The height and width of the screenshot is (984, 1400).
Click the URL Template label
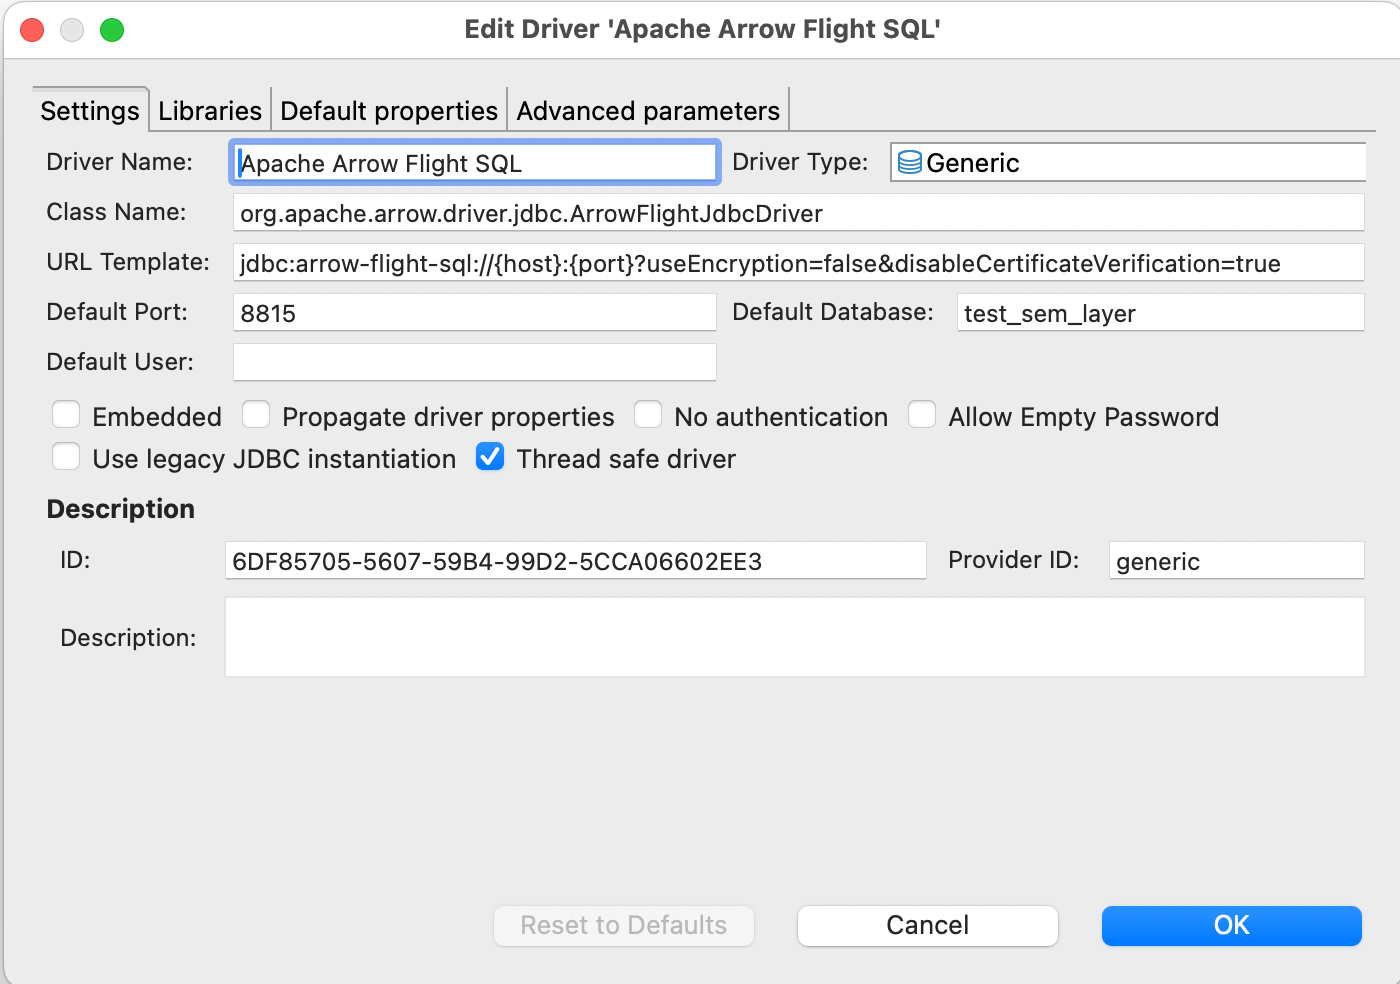click(128, 262)
